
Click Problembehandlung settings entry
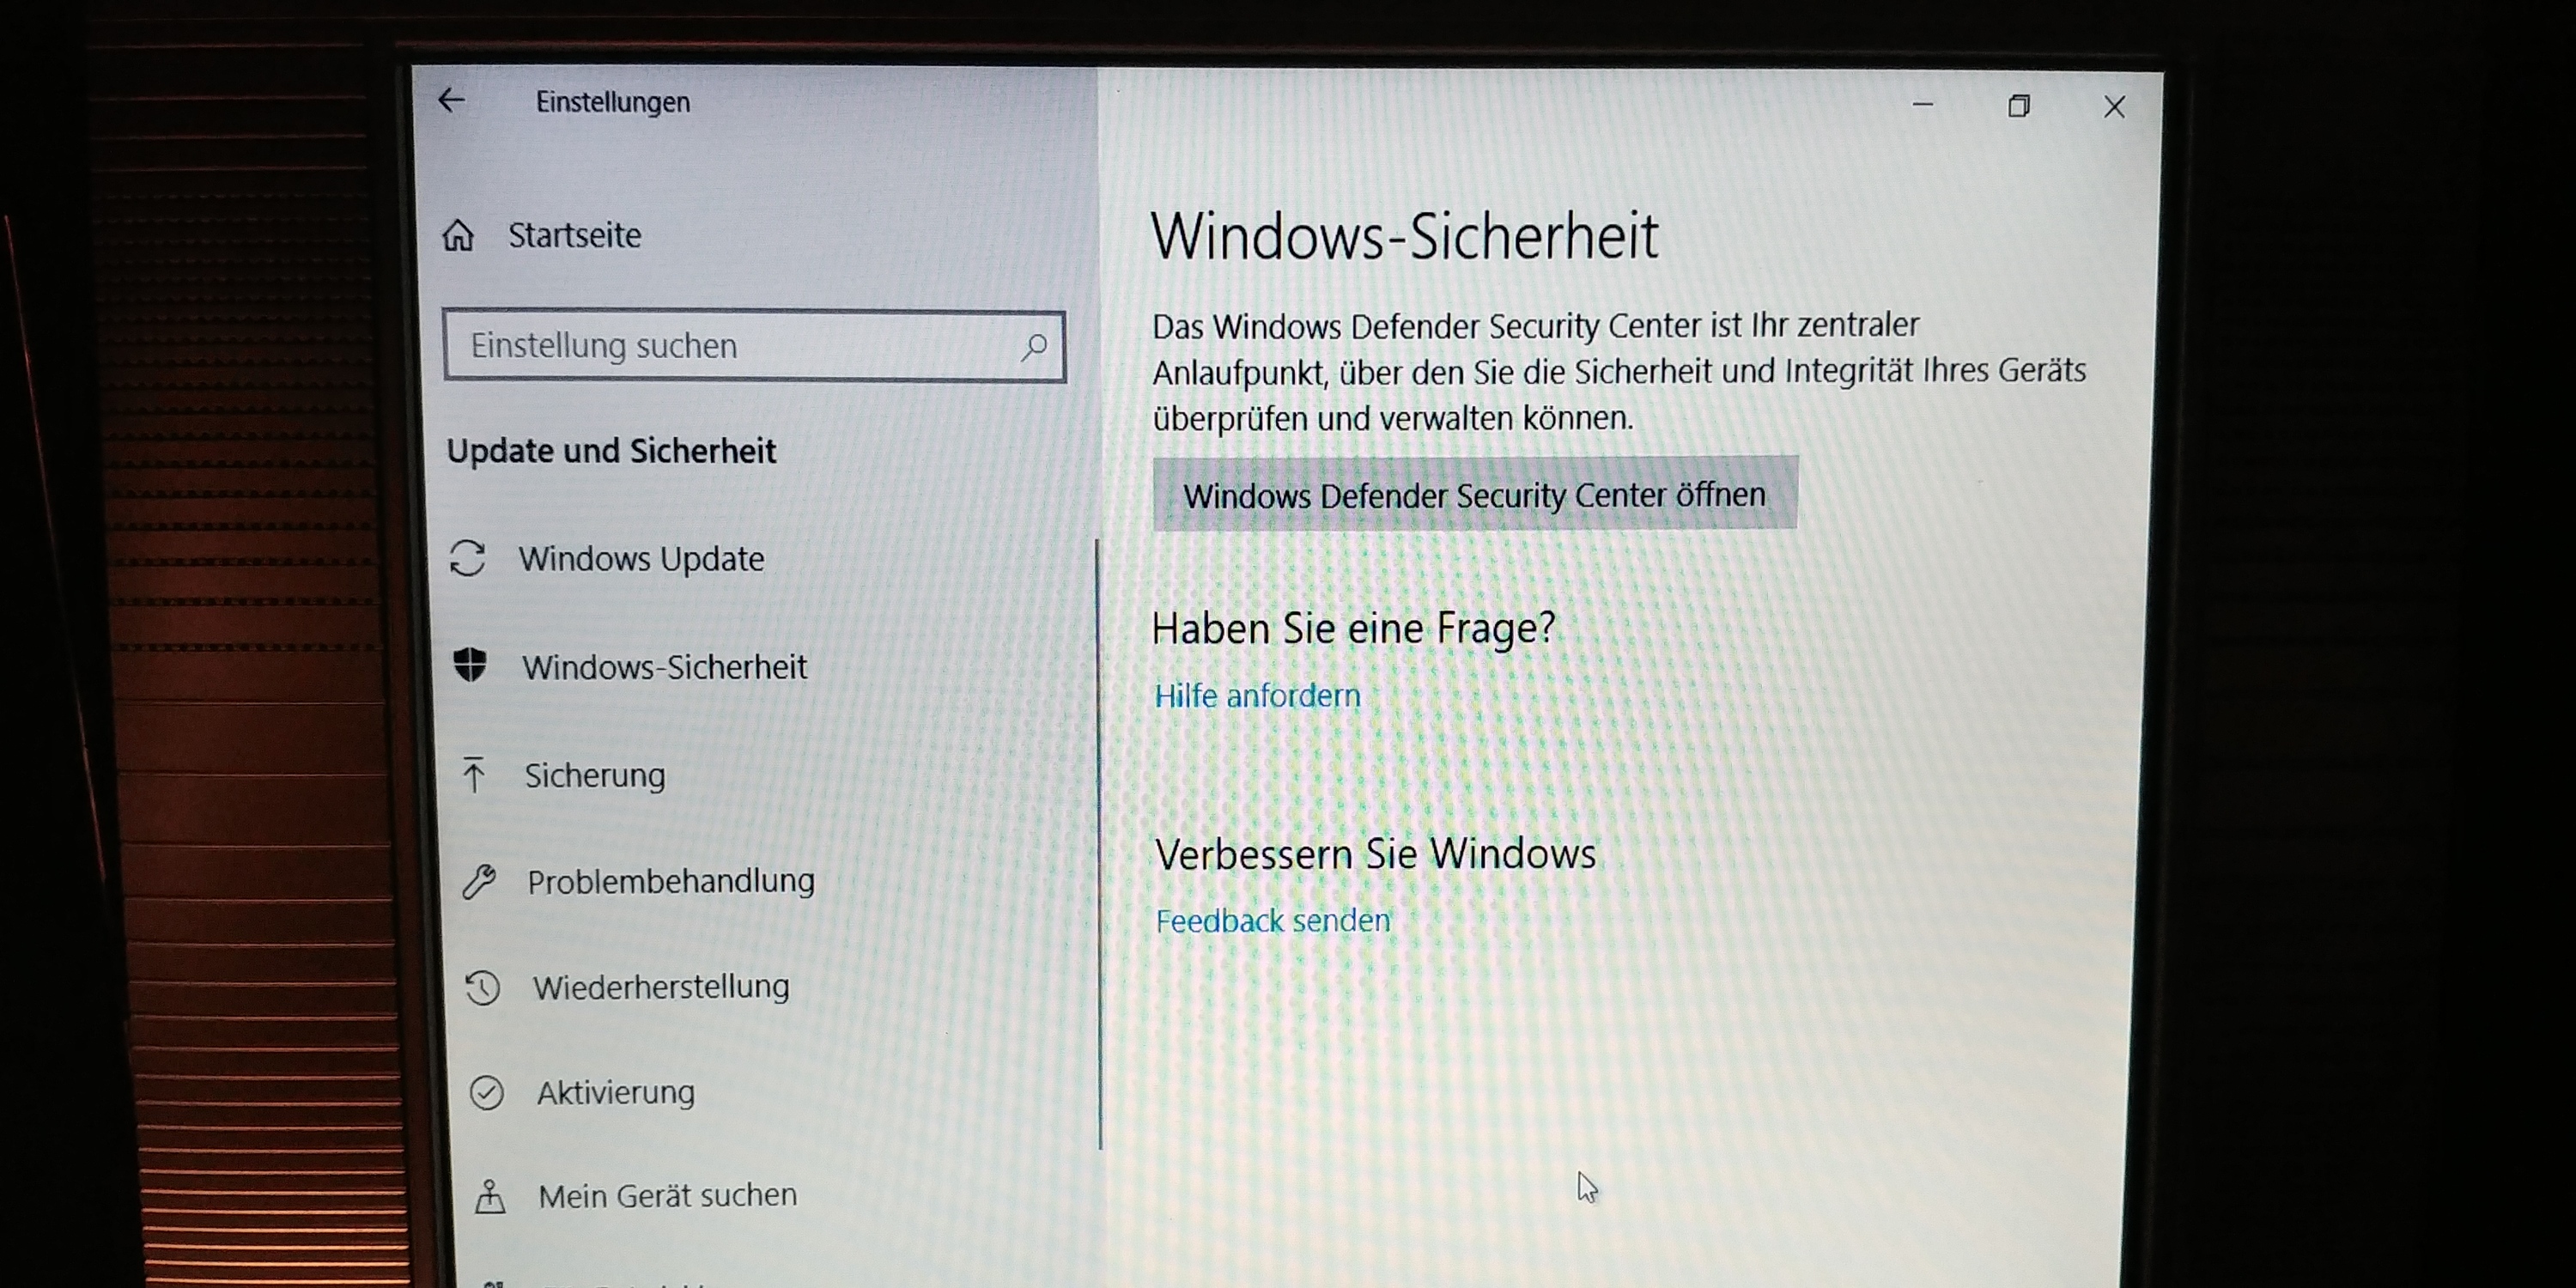tap(671, 881)
